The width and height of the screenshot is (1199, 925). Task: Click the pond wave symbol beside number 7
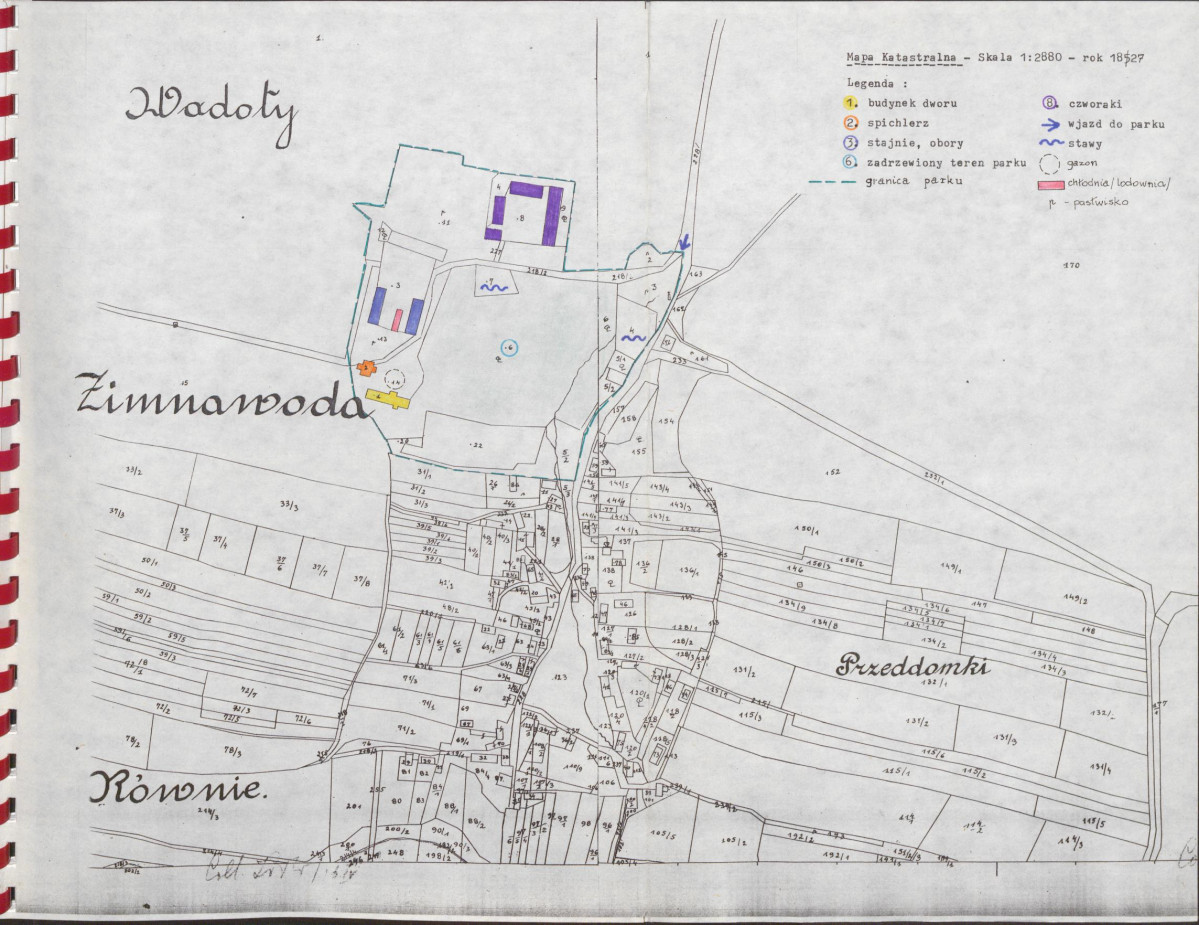pyautogui.click(x=494, y=288)
